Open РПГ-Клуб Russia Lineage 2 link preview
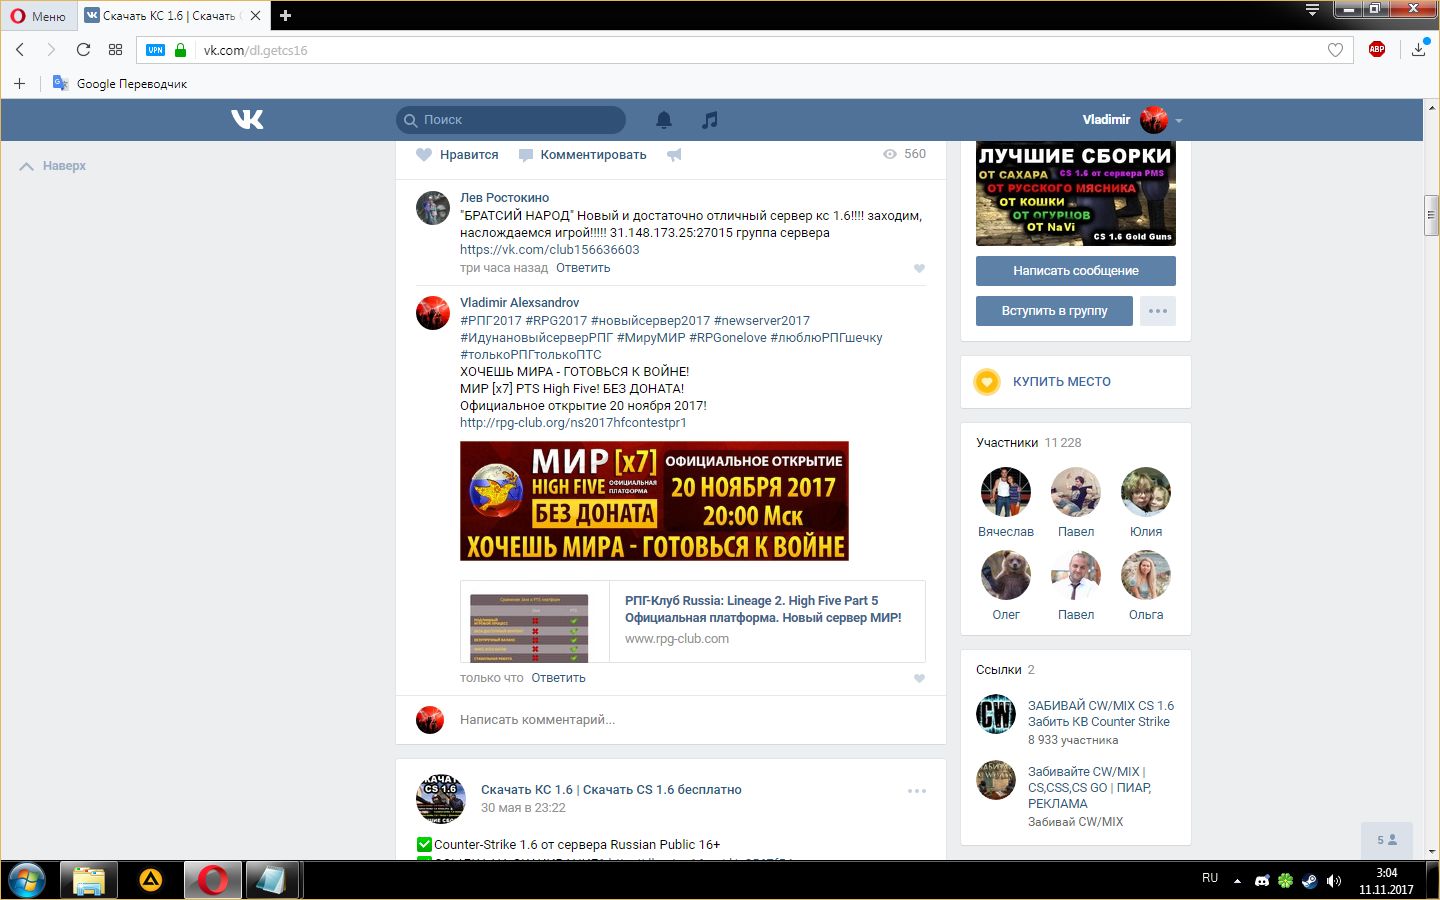 click(692, 621)
